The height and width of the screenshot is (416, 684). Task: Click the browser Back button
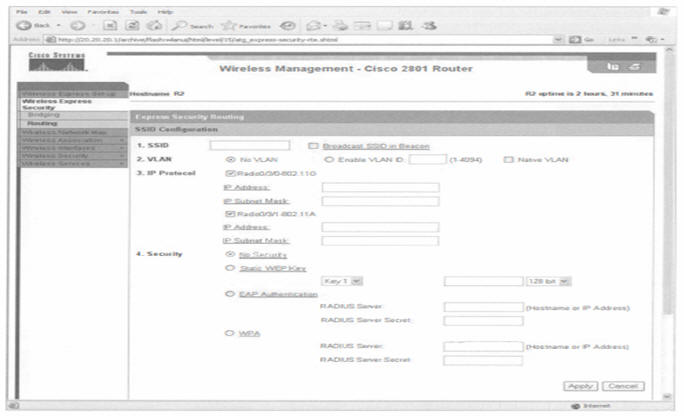click(33, 26)
